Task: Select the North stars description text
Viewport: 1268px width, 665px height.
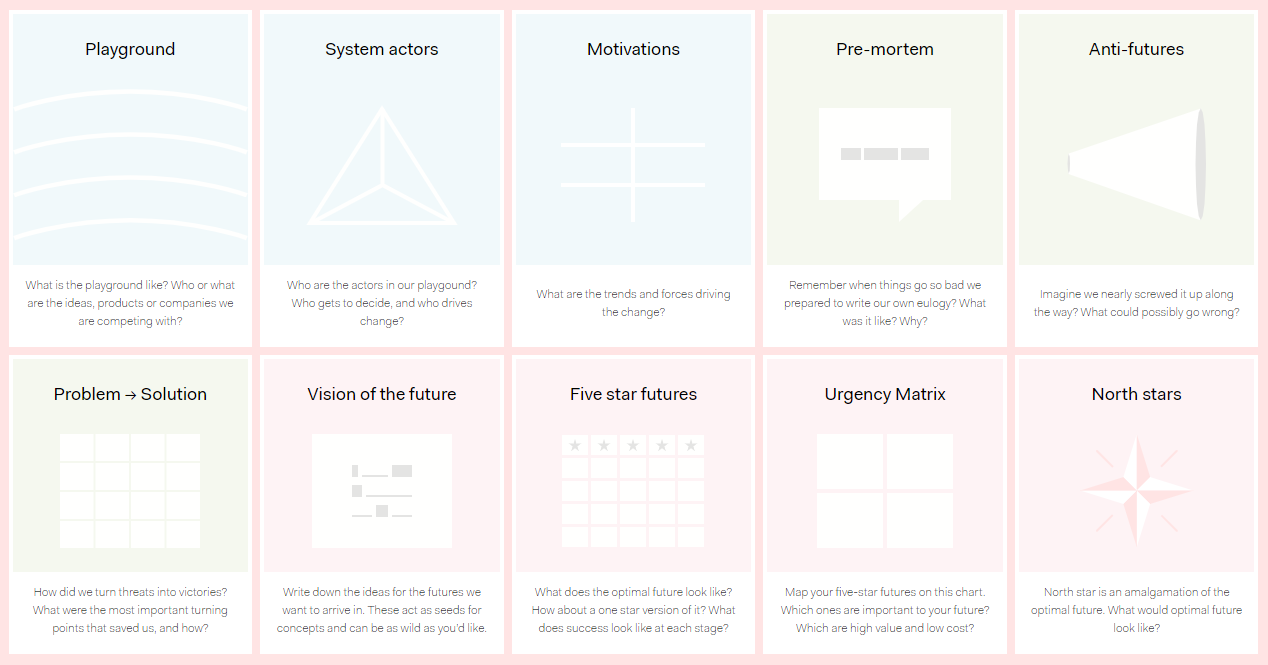Action: pos(1136,611)
